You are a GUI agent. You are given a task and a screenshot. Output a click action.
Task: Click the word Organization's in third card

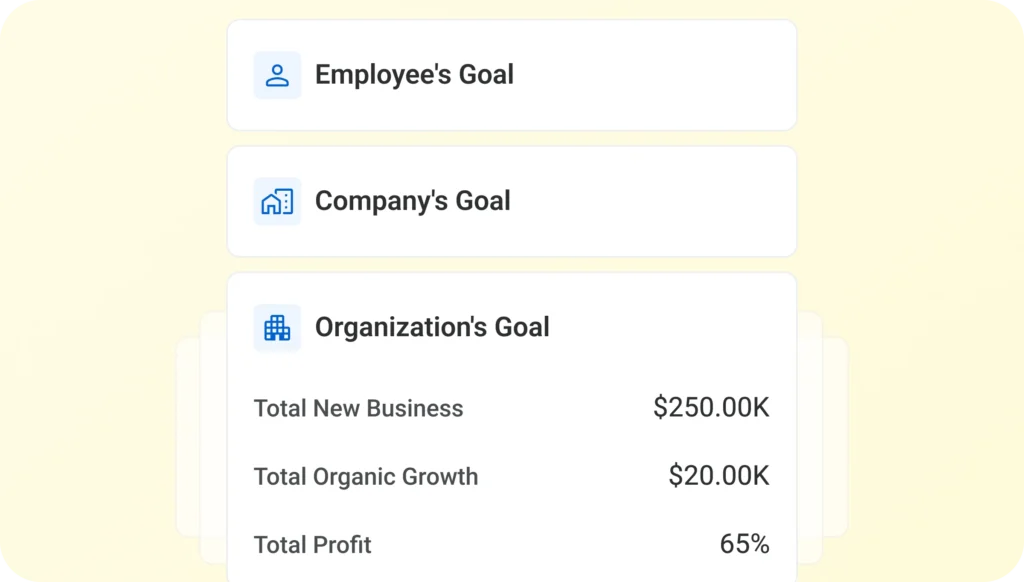coord(401,327)
